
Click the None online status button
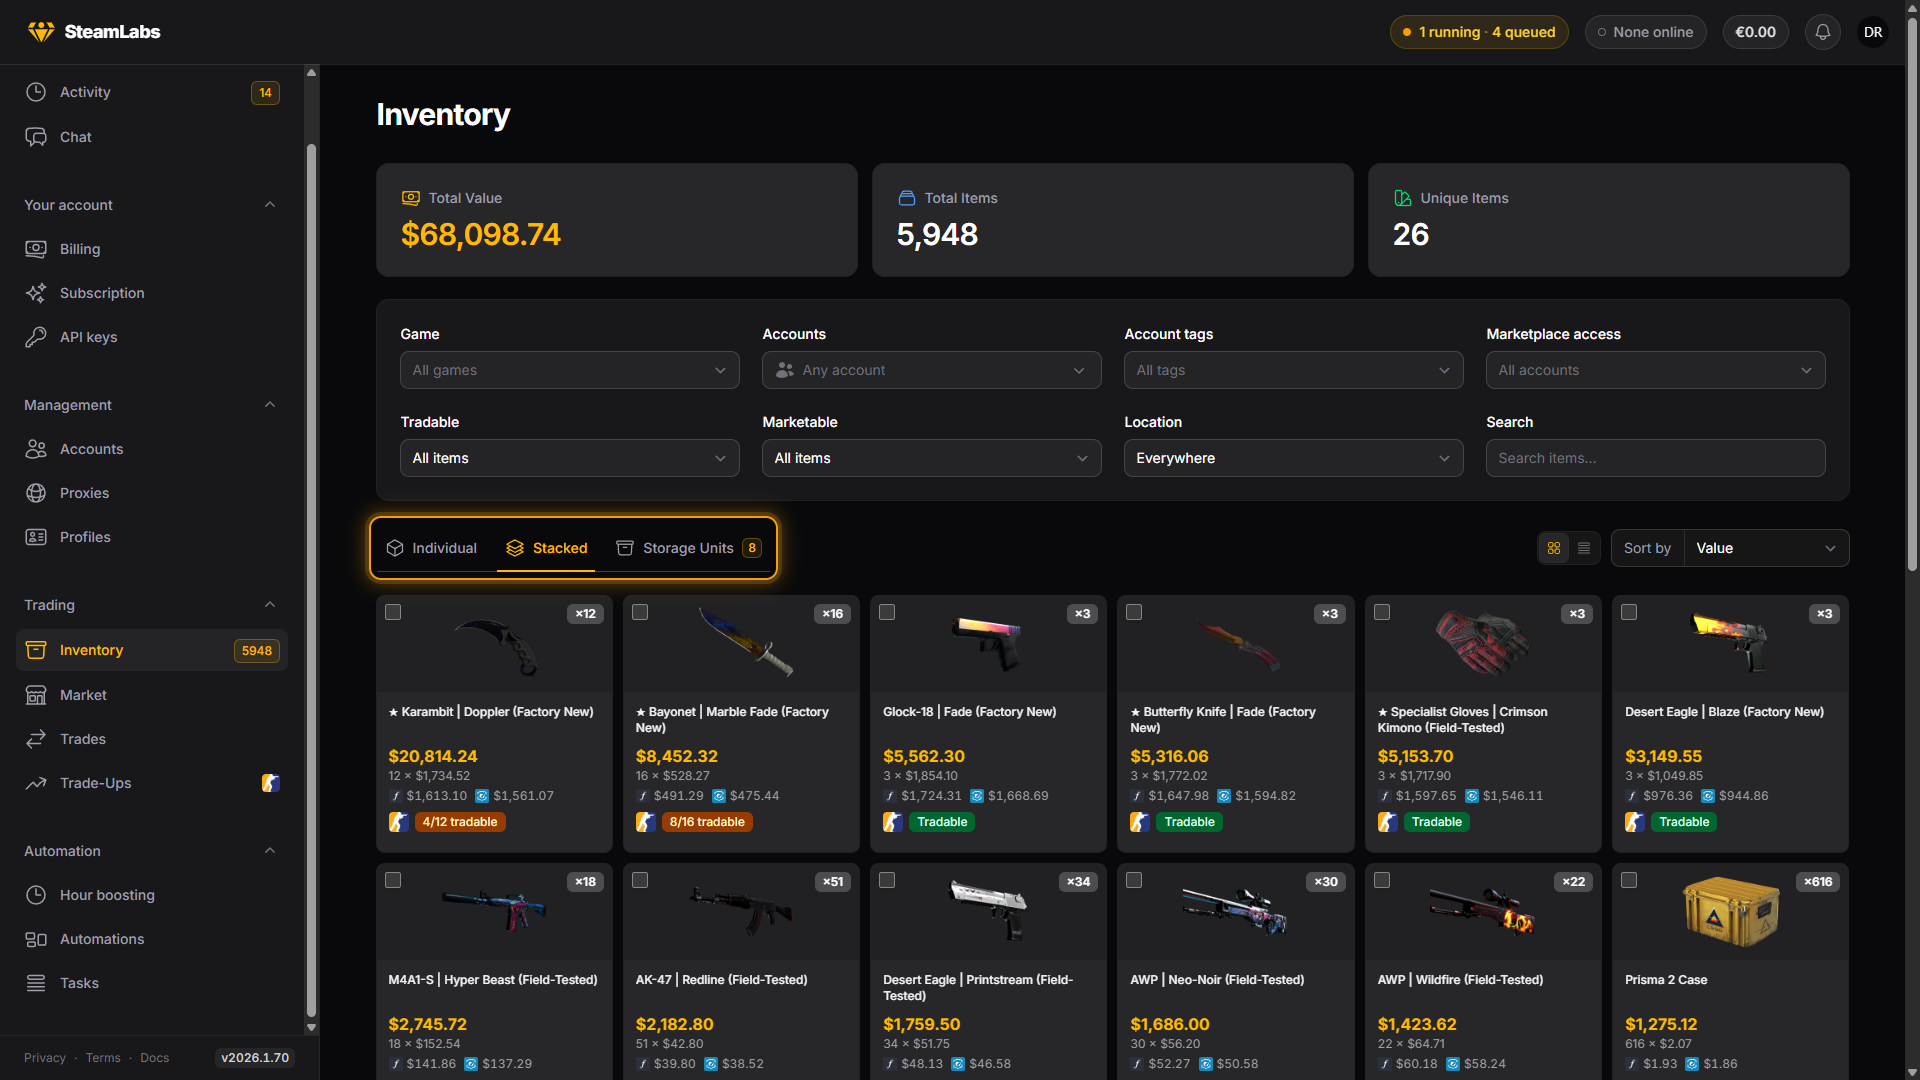pos(1645,32)
